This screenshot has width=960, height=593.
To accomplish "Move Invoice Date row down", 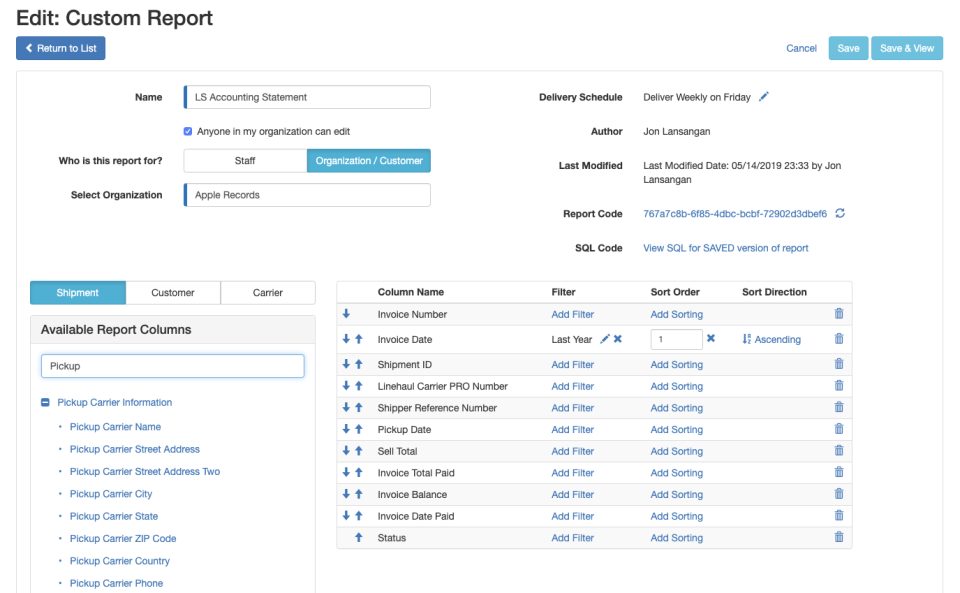I will pos(346,339).
